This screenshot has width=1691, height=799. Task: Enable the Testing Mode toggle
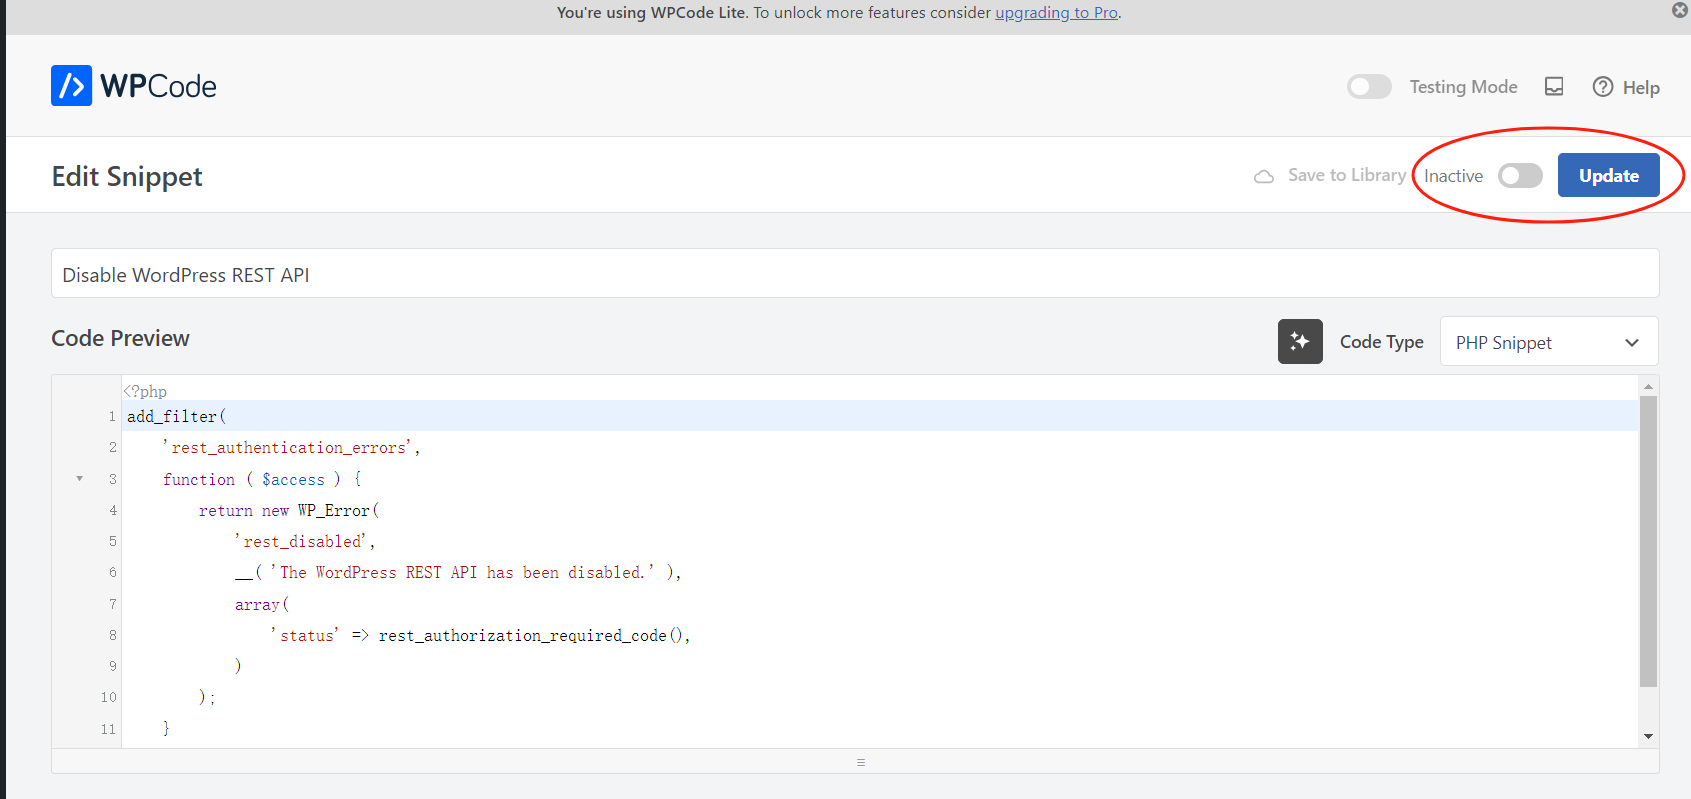tap(1369, 87)
